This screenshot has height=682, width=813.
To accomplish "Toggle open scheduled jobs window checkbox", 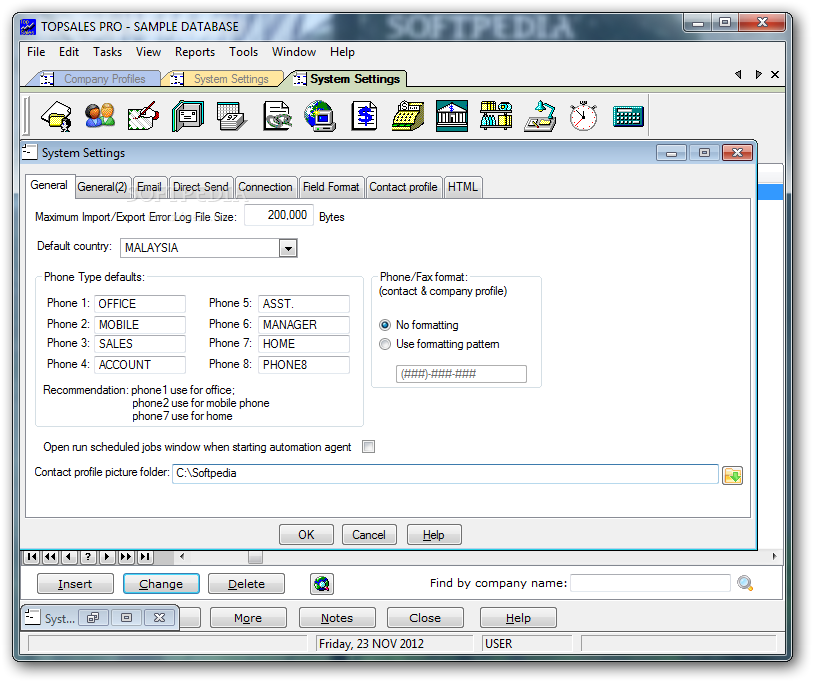I will (368, 447).
